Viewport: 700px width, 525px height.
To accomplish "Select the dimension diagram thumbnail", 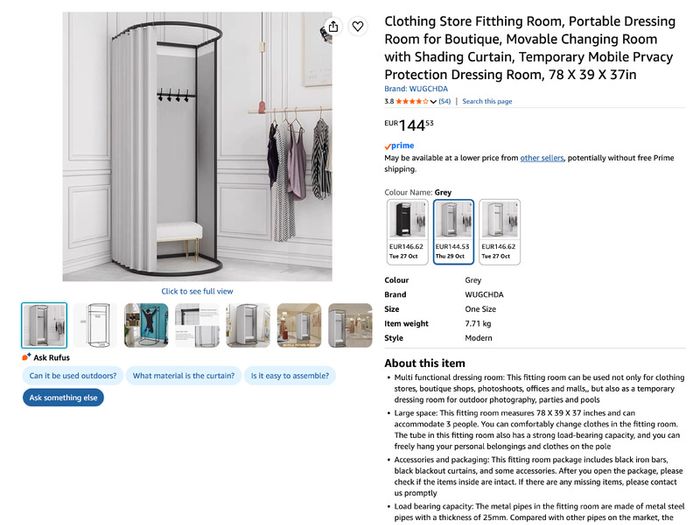I will [x=95, y=325].
